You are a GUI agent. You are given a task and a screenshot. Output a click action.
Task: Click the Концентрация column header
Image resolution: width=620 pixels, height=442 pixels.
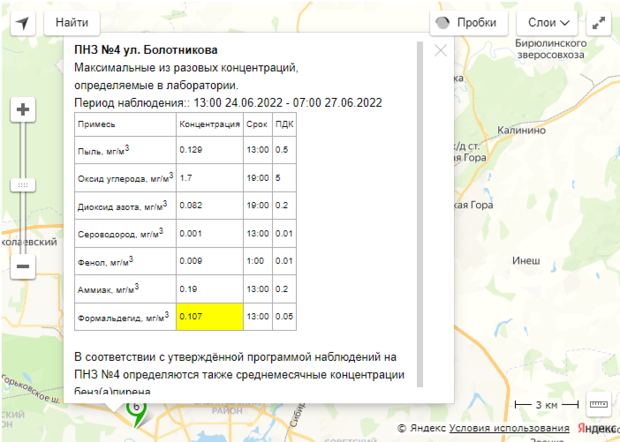(x=208, y=124)
